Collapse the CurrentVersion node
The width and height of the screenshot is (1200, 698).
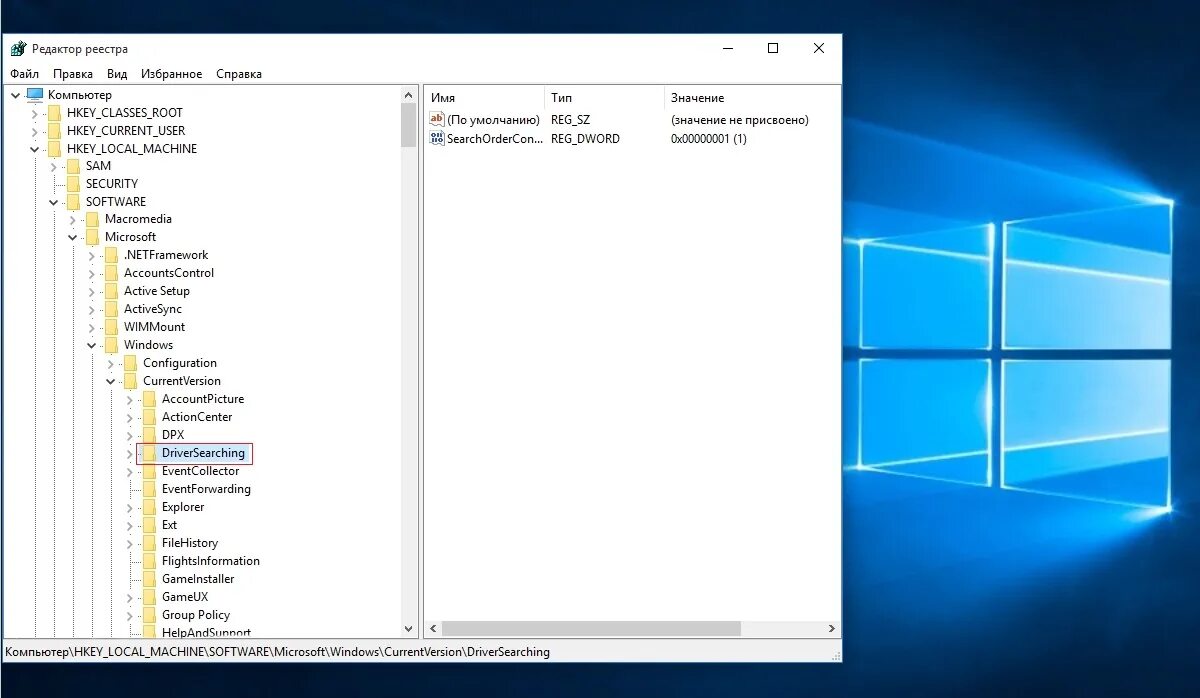coord(110,381)
